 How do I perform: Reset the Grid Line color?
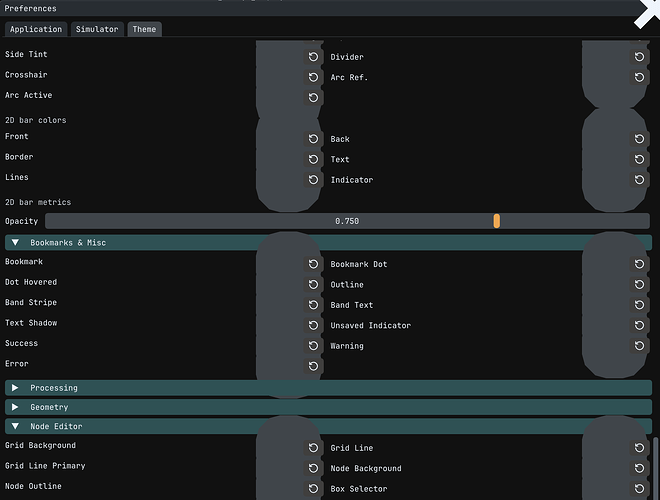(639, 448)
